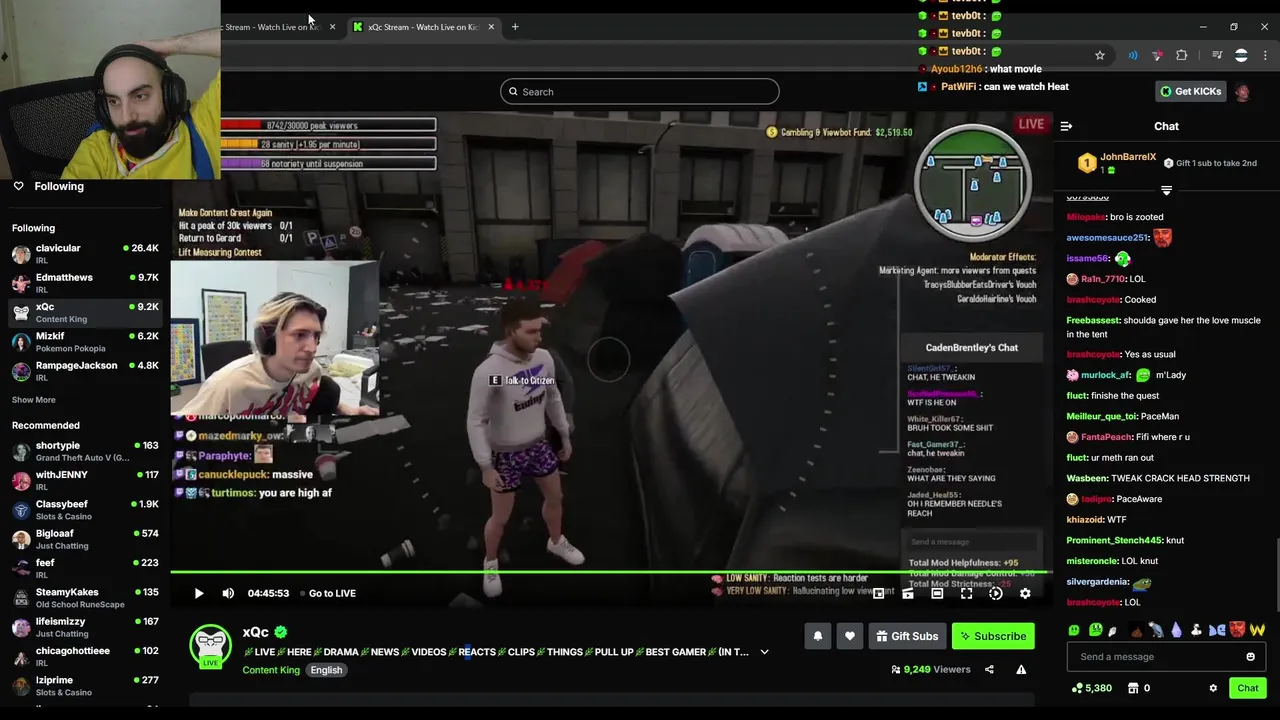1280x720 pixels.
Task: Open Iziprime Slots & Casino channel
Action: 85,686
